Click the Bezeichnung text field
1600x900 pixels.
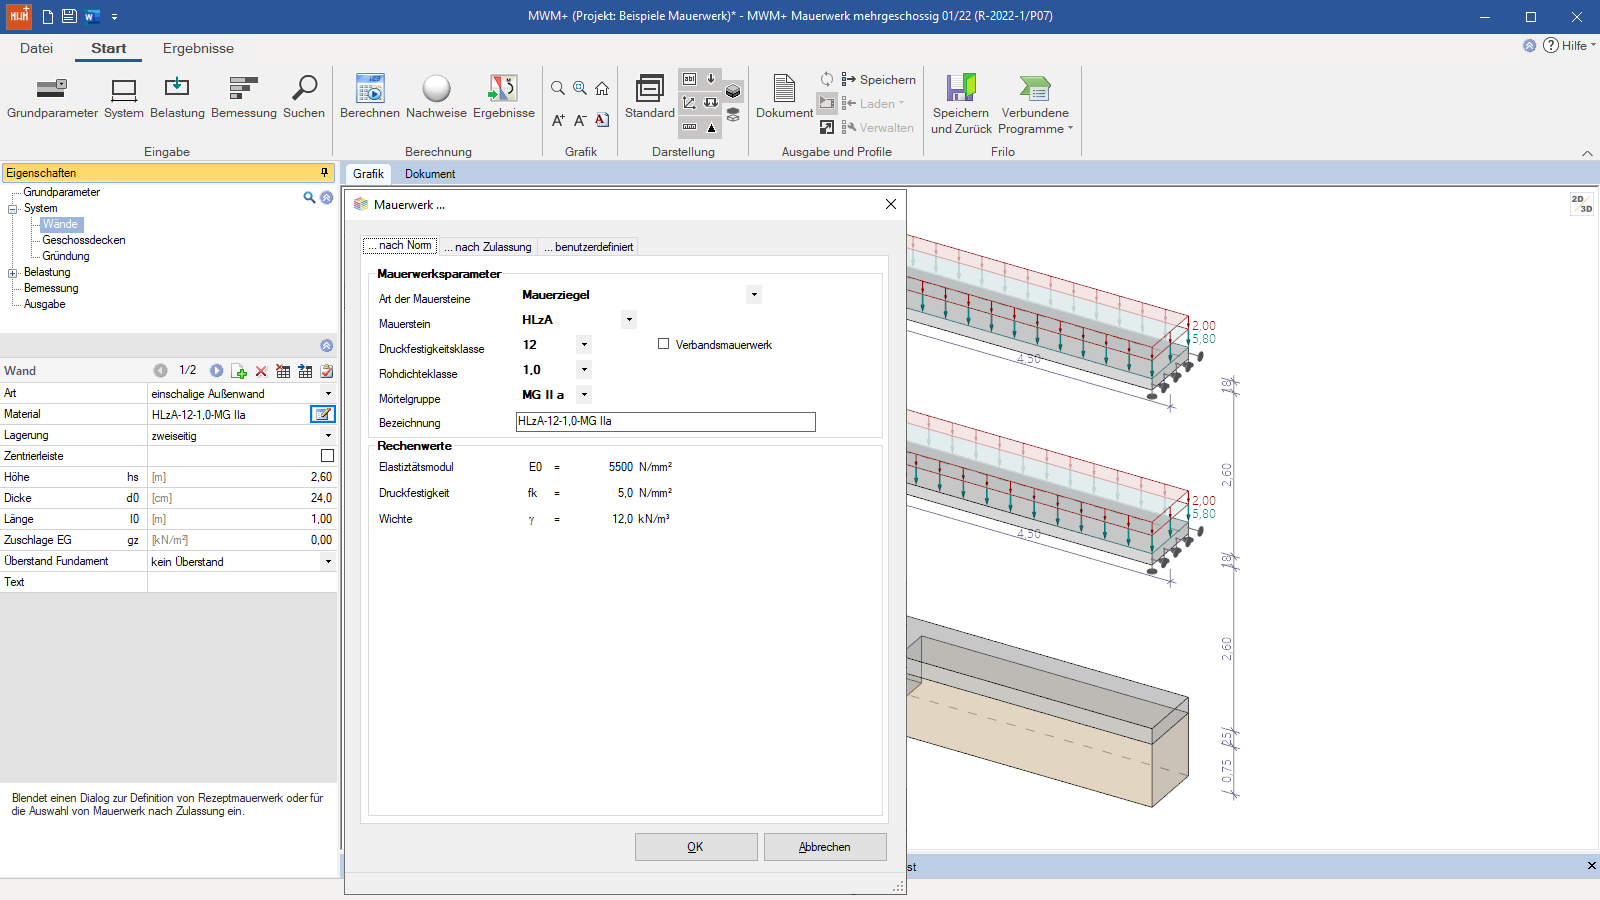666,422
